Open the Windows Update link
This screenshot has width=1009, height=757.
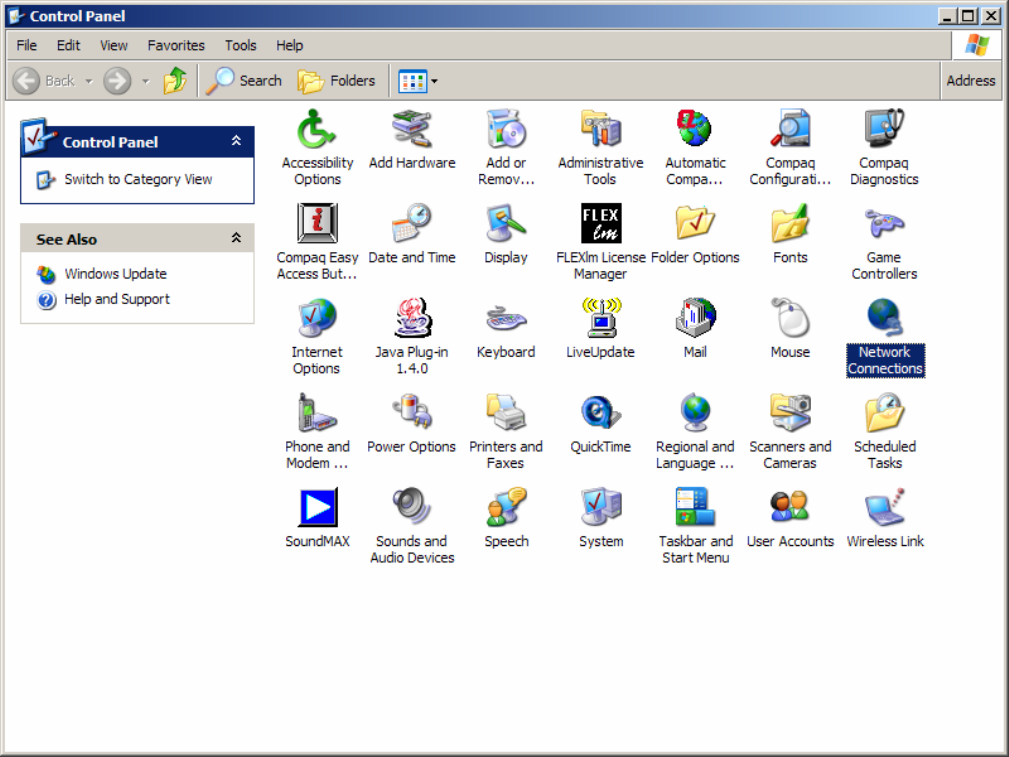115,274
